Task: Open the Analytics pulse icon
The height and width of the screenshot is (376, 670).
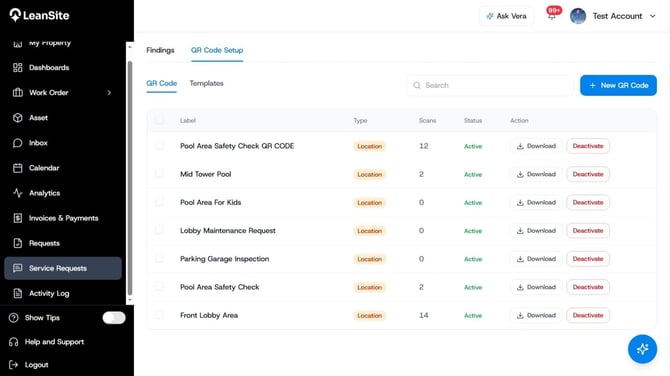Action: click(x=18, y=193)
